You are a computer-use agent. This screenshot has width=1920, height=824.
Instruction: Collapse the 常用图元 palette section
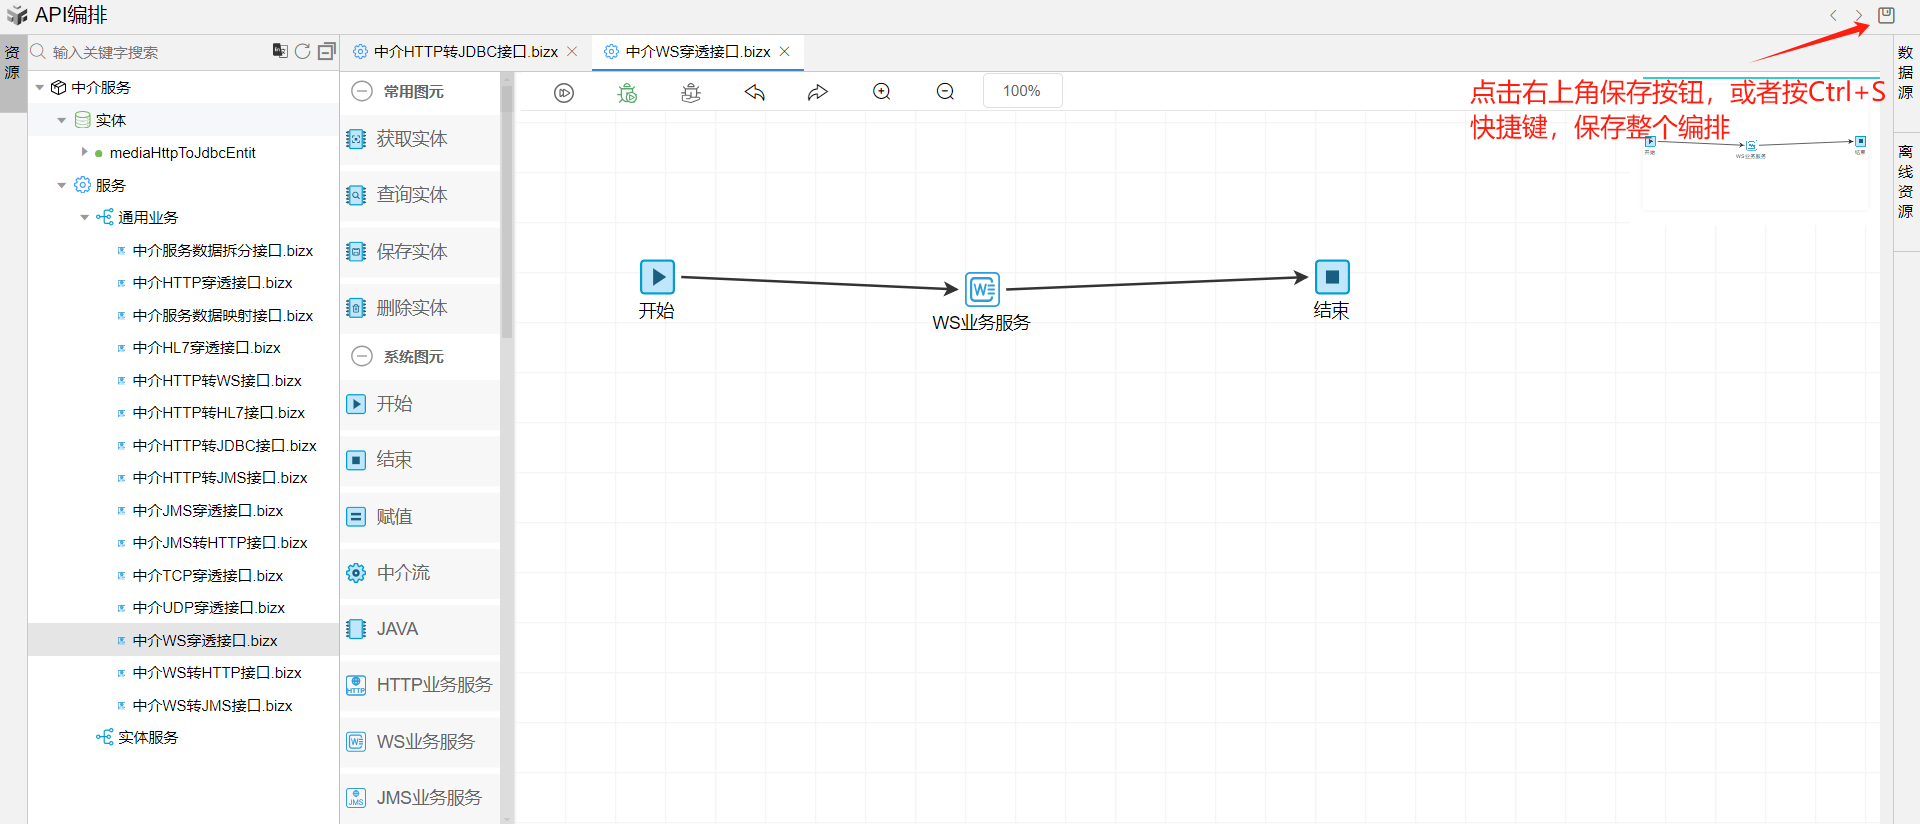pos(362,91)
